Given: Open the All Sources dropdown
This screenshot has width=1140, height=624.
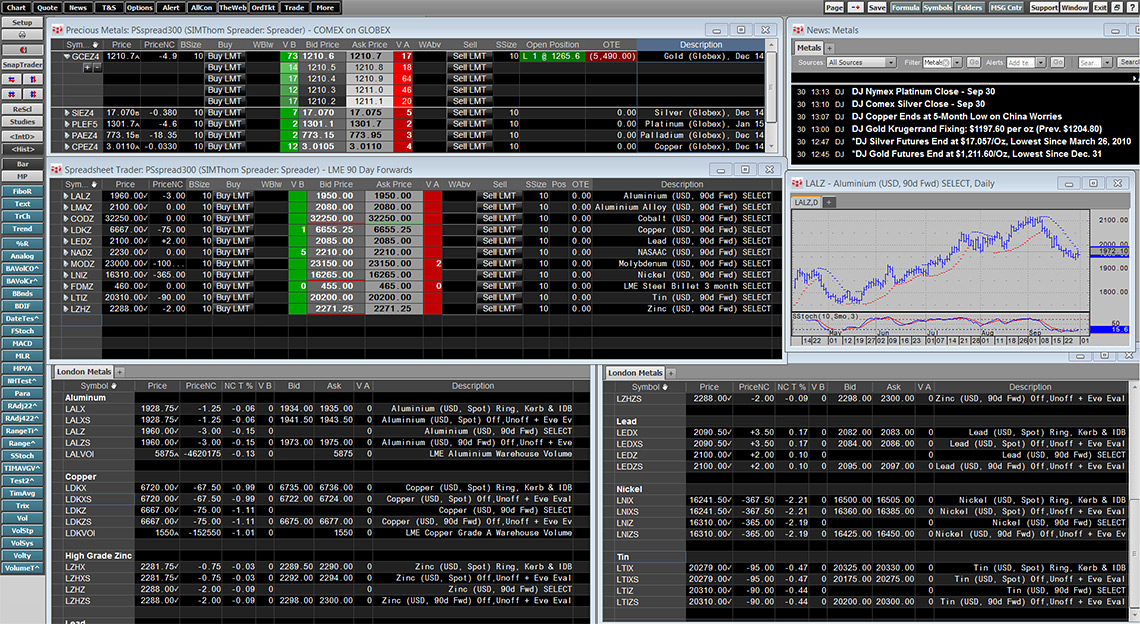Looking at the screenshot, I should (x=862, y=63).
